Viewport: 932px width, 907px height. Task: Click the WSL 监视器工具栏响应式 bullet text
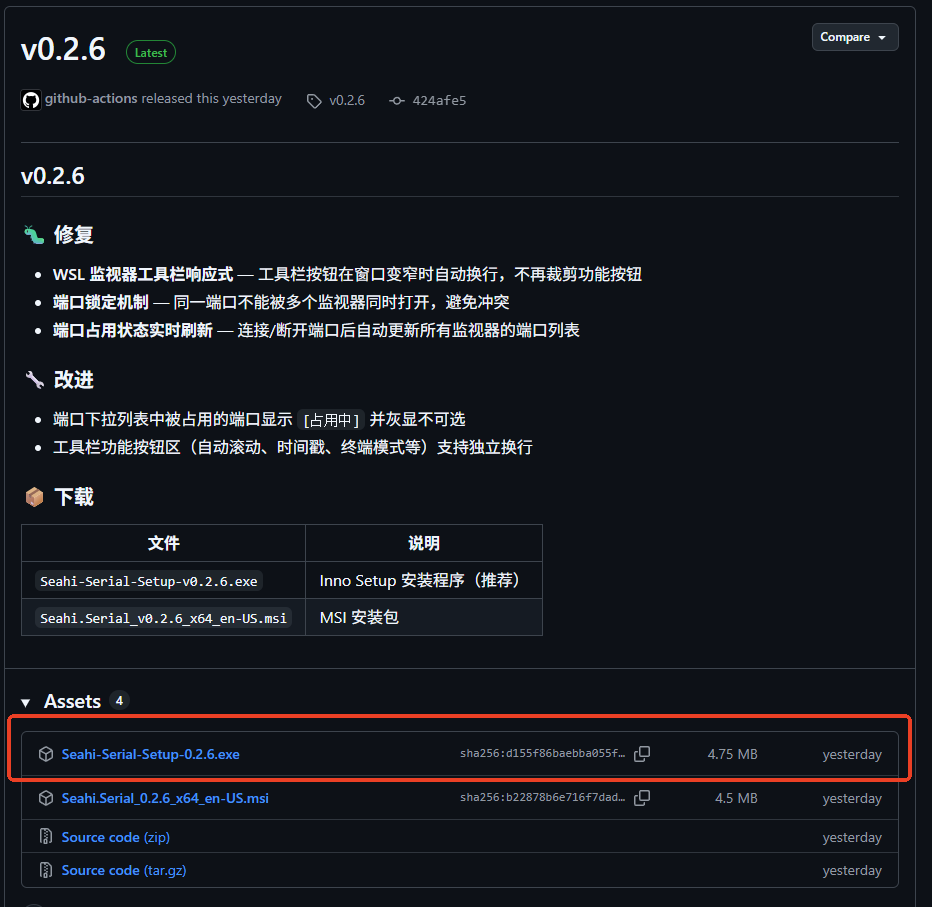click(143, 274)
